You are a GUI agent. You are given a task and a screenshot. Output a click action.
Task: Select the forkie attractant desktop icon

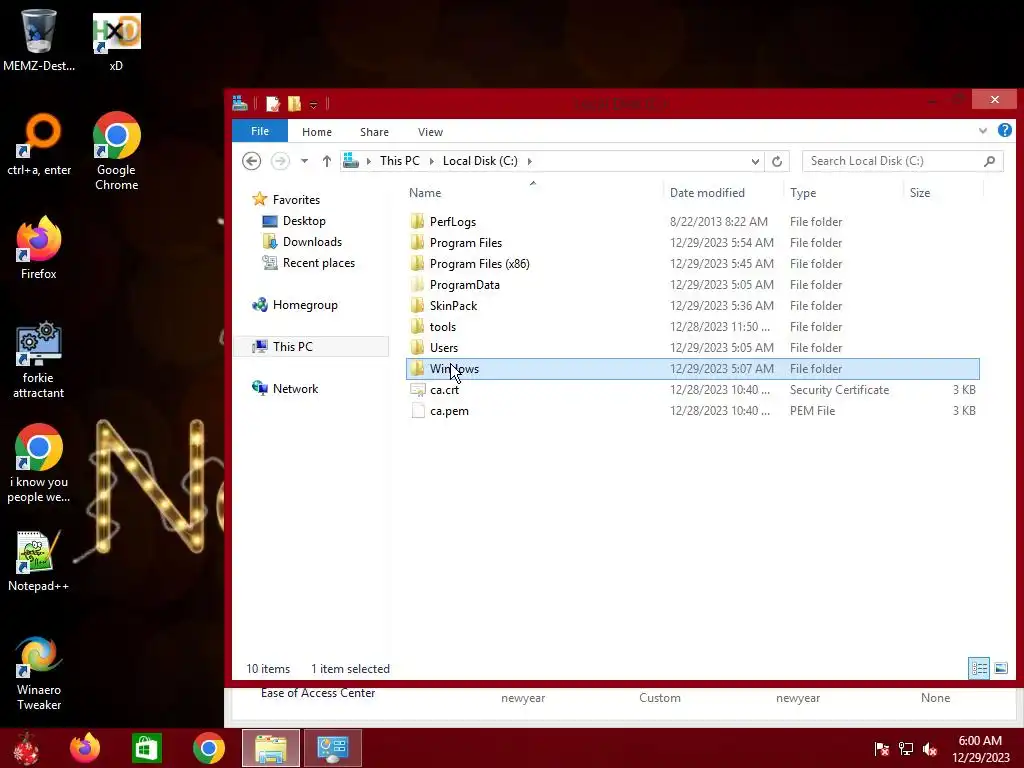point(39,360)
